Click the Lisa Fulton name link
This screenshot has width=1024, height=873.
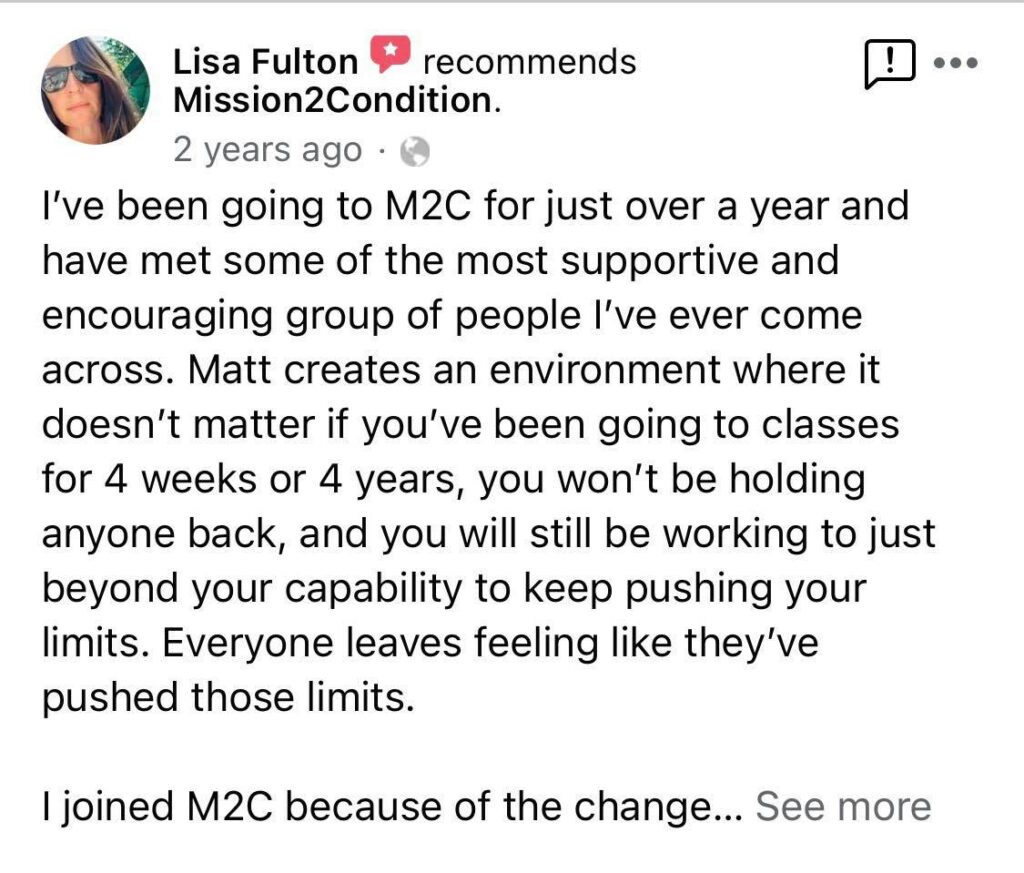tap(265, 63)
